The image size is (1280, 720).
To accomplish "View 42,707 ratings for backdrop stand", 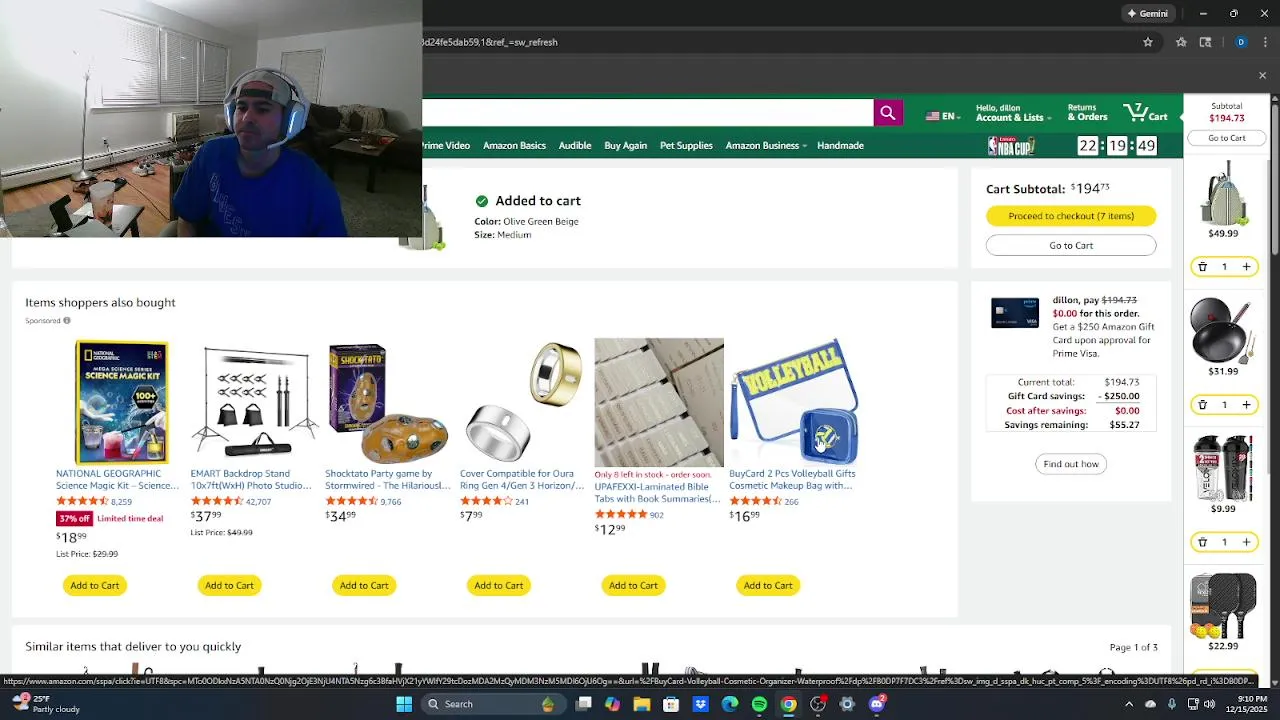I will point(257,502).
